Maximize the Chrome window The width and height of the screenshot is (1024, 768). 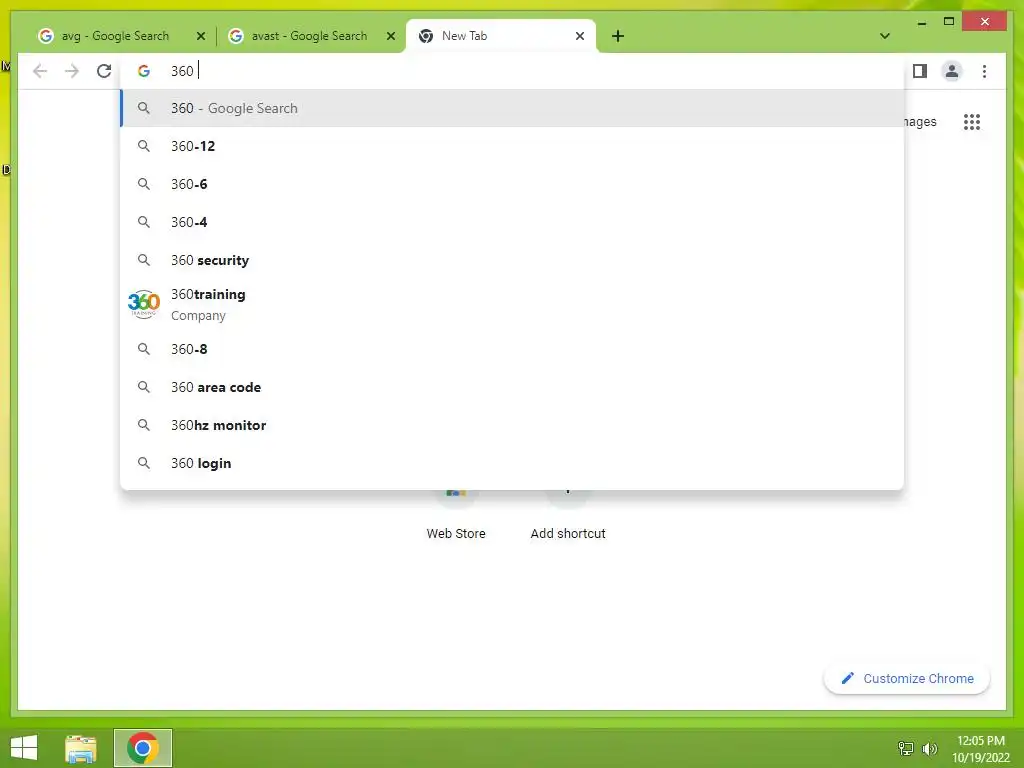[x=949, y=22]
